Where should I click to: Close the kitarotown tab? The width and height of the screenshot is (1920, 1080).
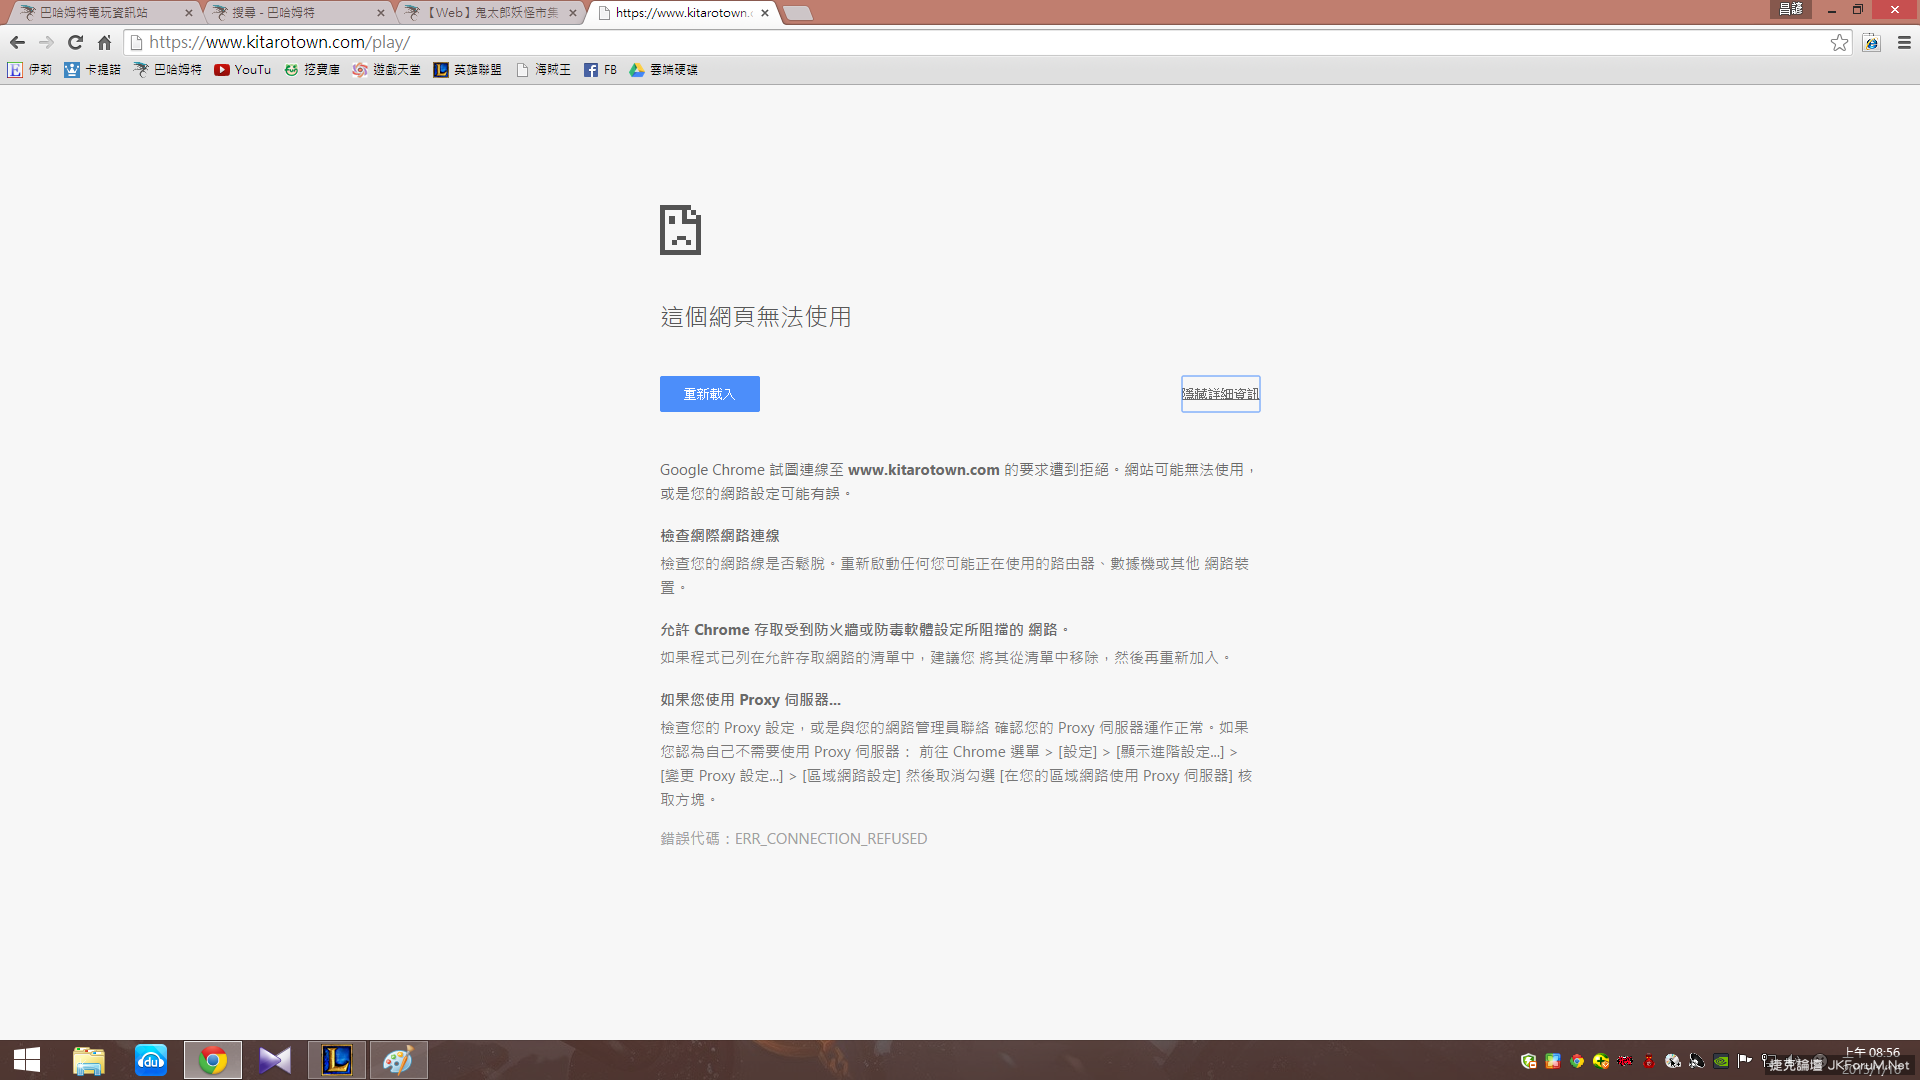pyautogui.click(x=765, y=13)
